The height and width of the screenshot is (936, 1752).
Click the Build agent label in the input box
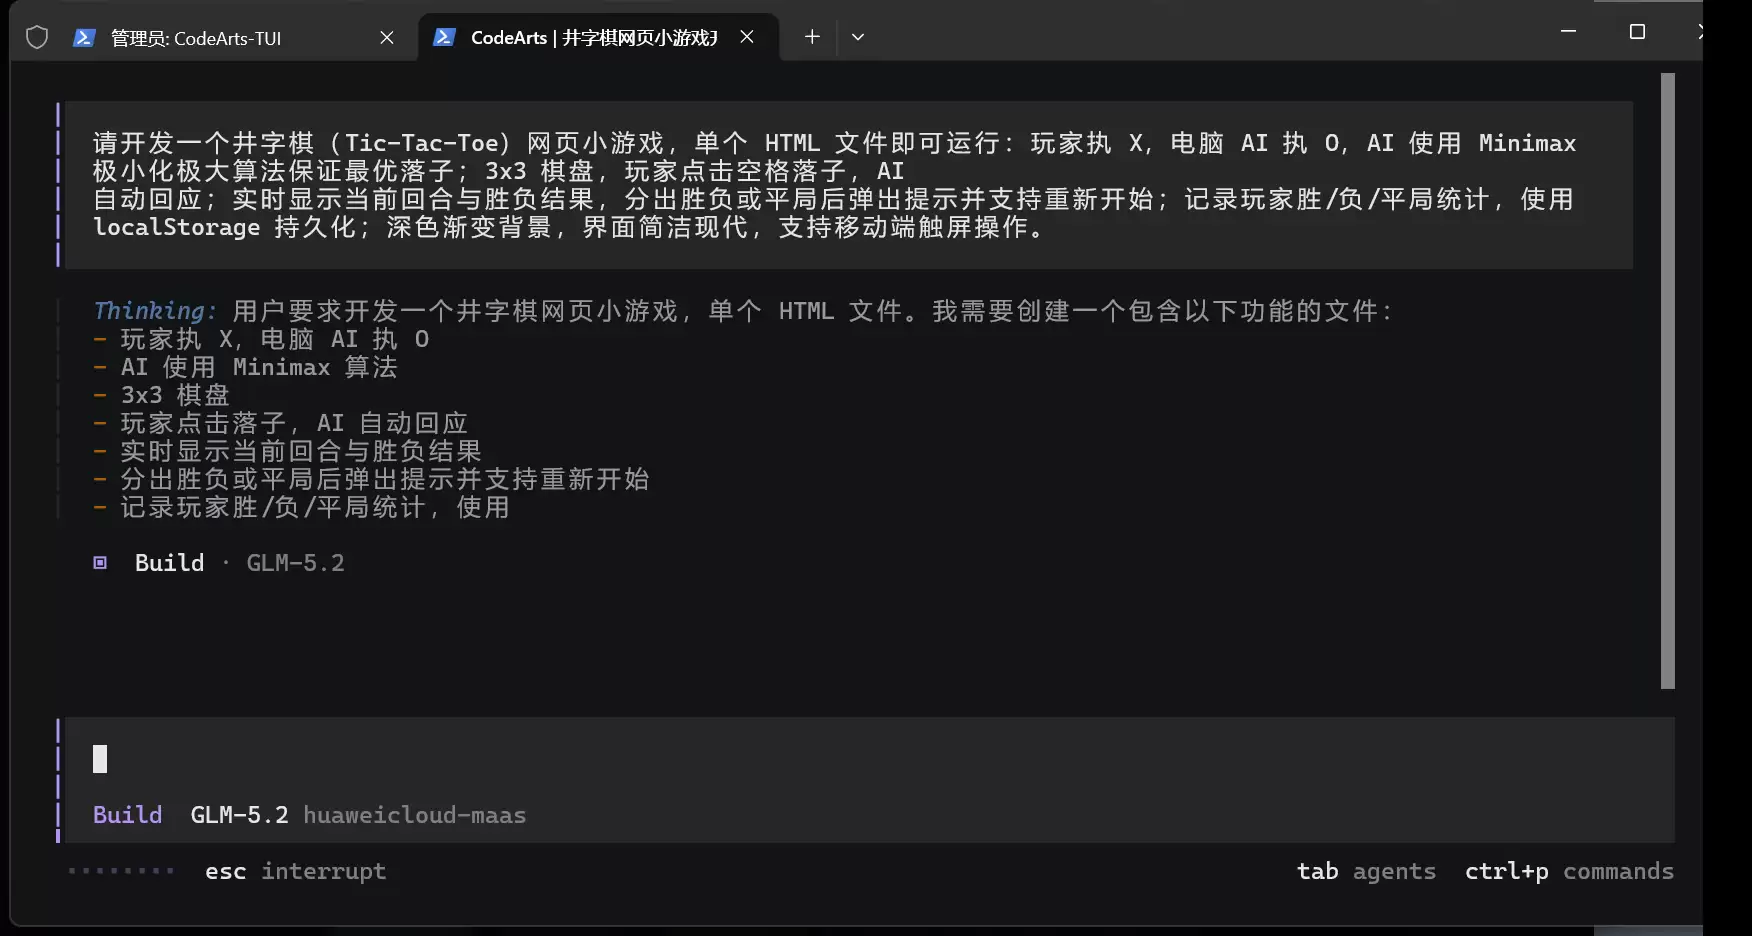[x=127, y=815]
